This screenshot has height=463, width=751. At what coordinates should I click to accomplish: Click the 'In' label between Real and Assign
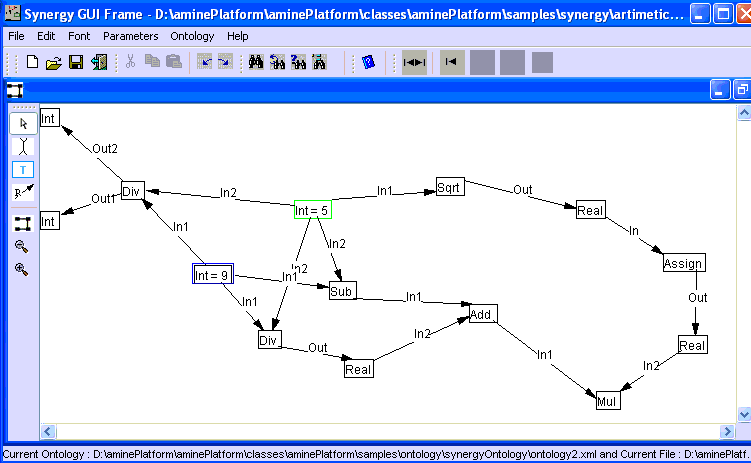click(x=634, y=231)
